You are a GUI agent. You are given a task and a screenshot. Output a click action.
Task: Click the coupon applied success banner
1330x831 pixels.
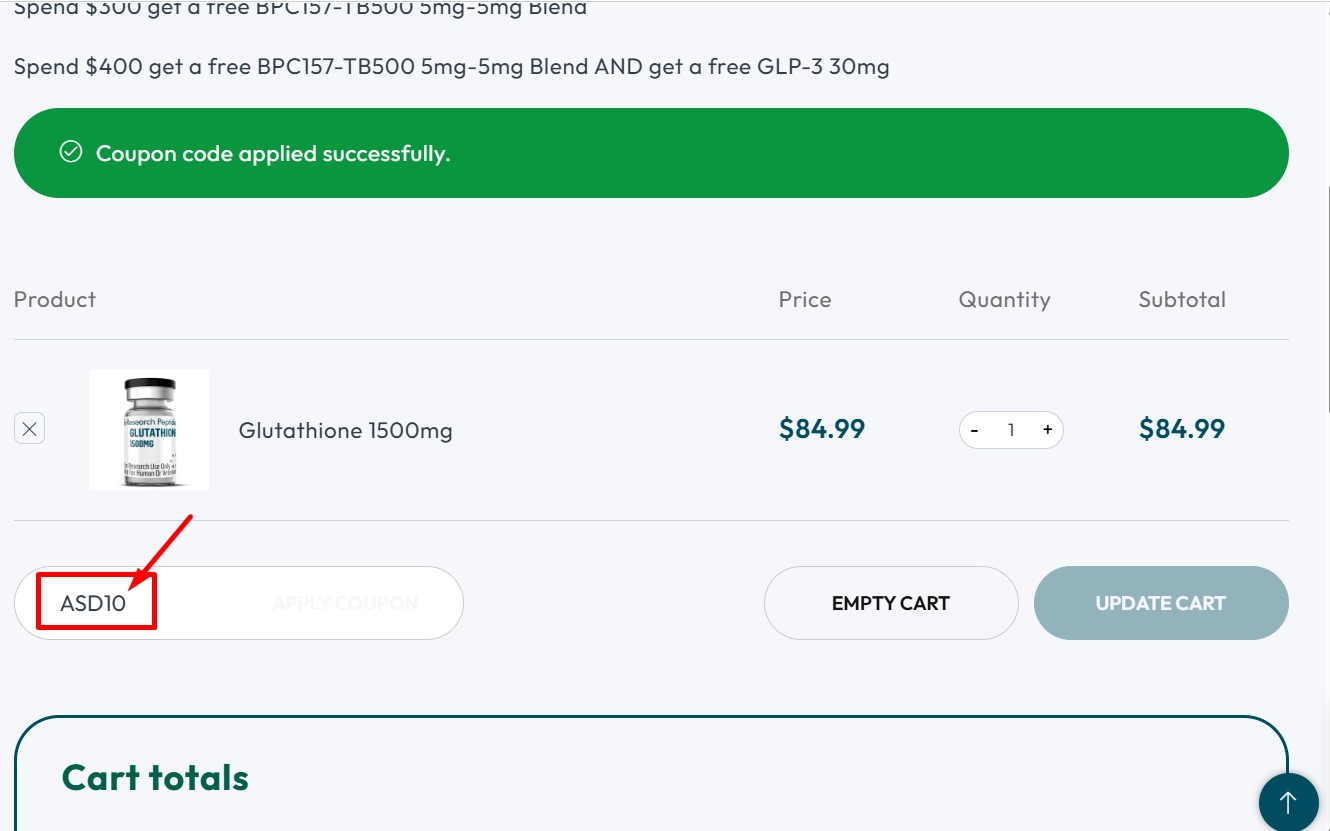click(650, 152)
